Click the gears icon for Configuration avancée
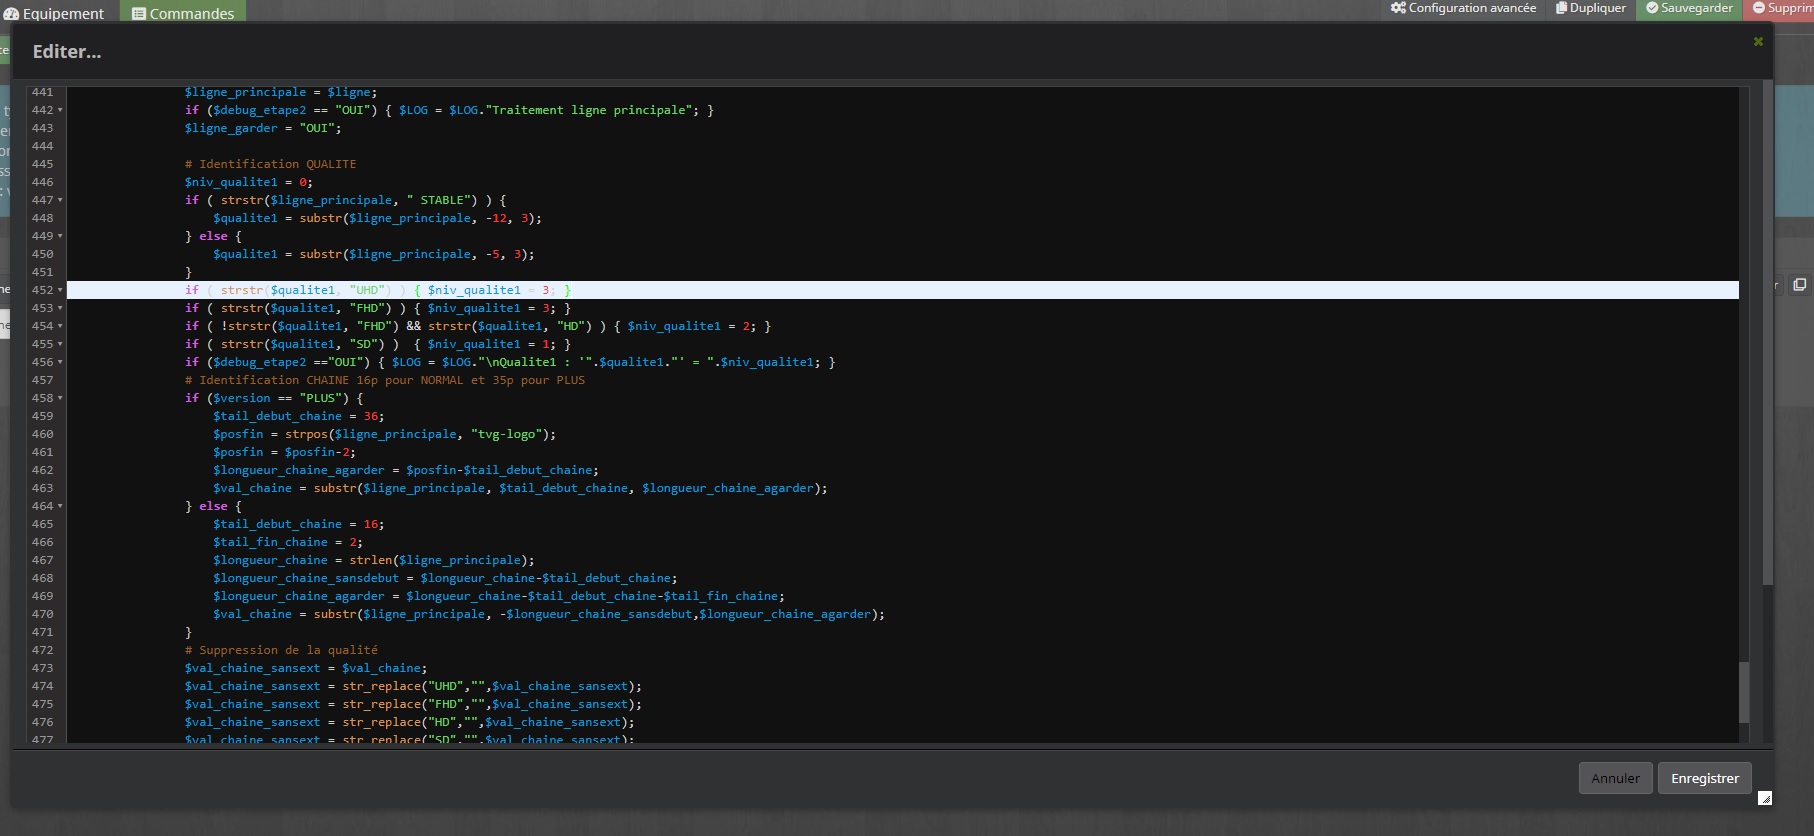 pyautogui.click(x=1398, y=8)
